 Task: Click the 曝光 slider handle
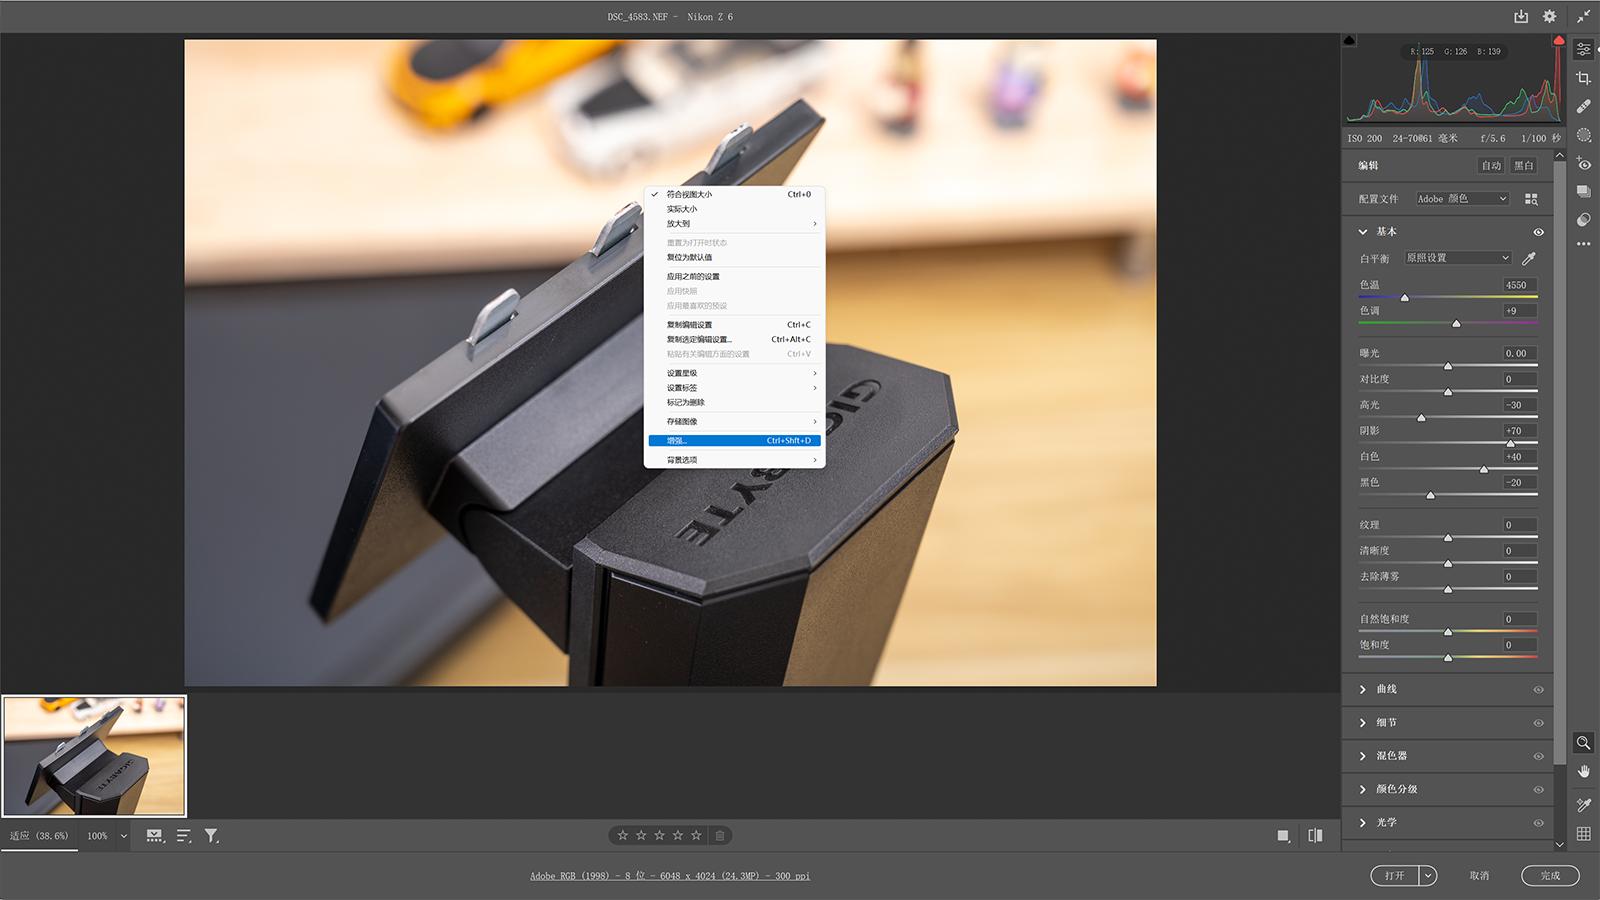[x=1448, y=366]
